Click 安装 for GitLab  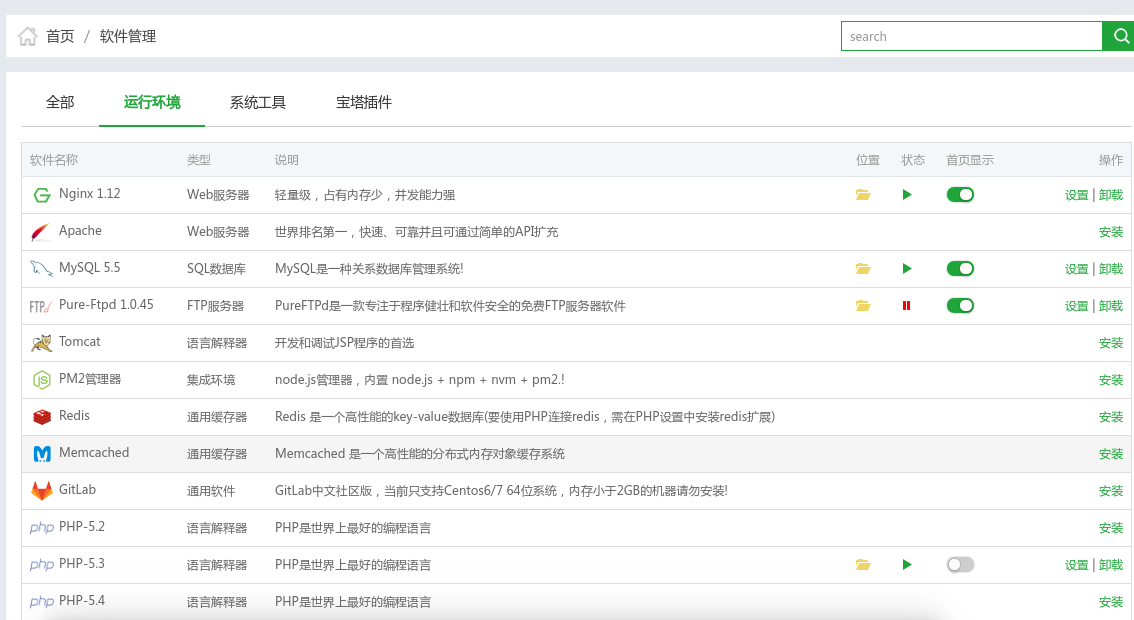pos(1111,491)
